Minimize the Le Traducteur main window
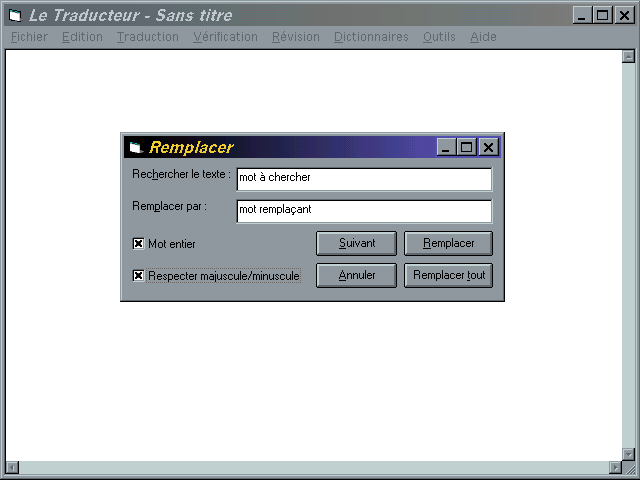Viewport: 640px width, 480px height. (x=582, y=16)
